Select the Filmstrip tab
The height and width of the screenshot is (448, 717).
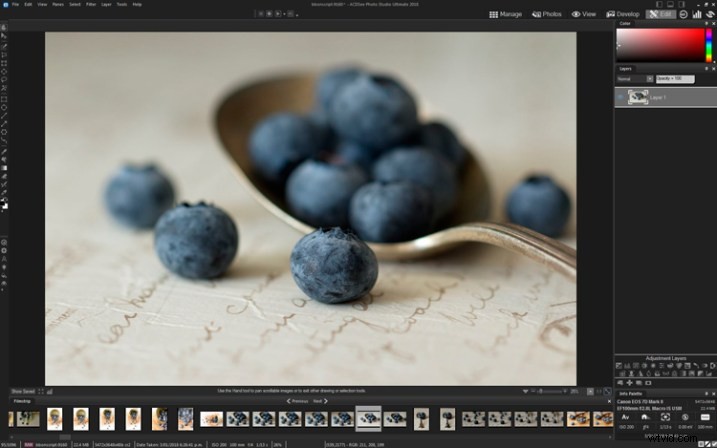point(21,401)
